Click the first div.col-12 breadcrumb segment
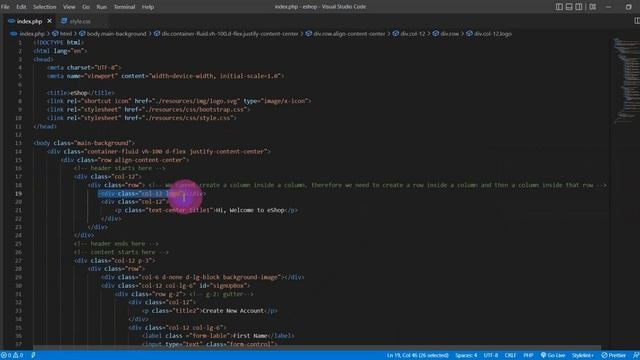The height and width of the screenshot is (360, 640). 413,34
